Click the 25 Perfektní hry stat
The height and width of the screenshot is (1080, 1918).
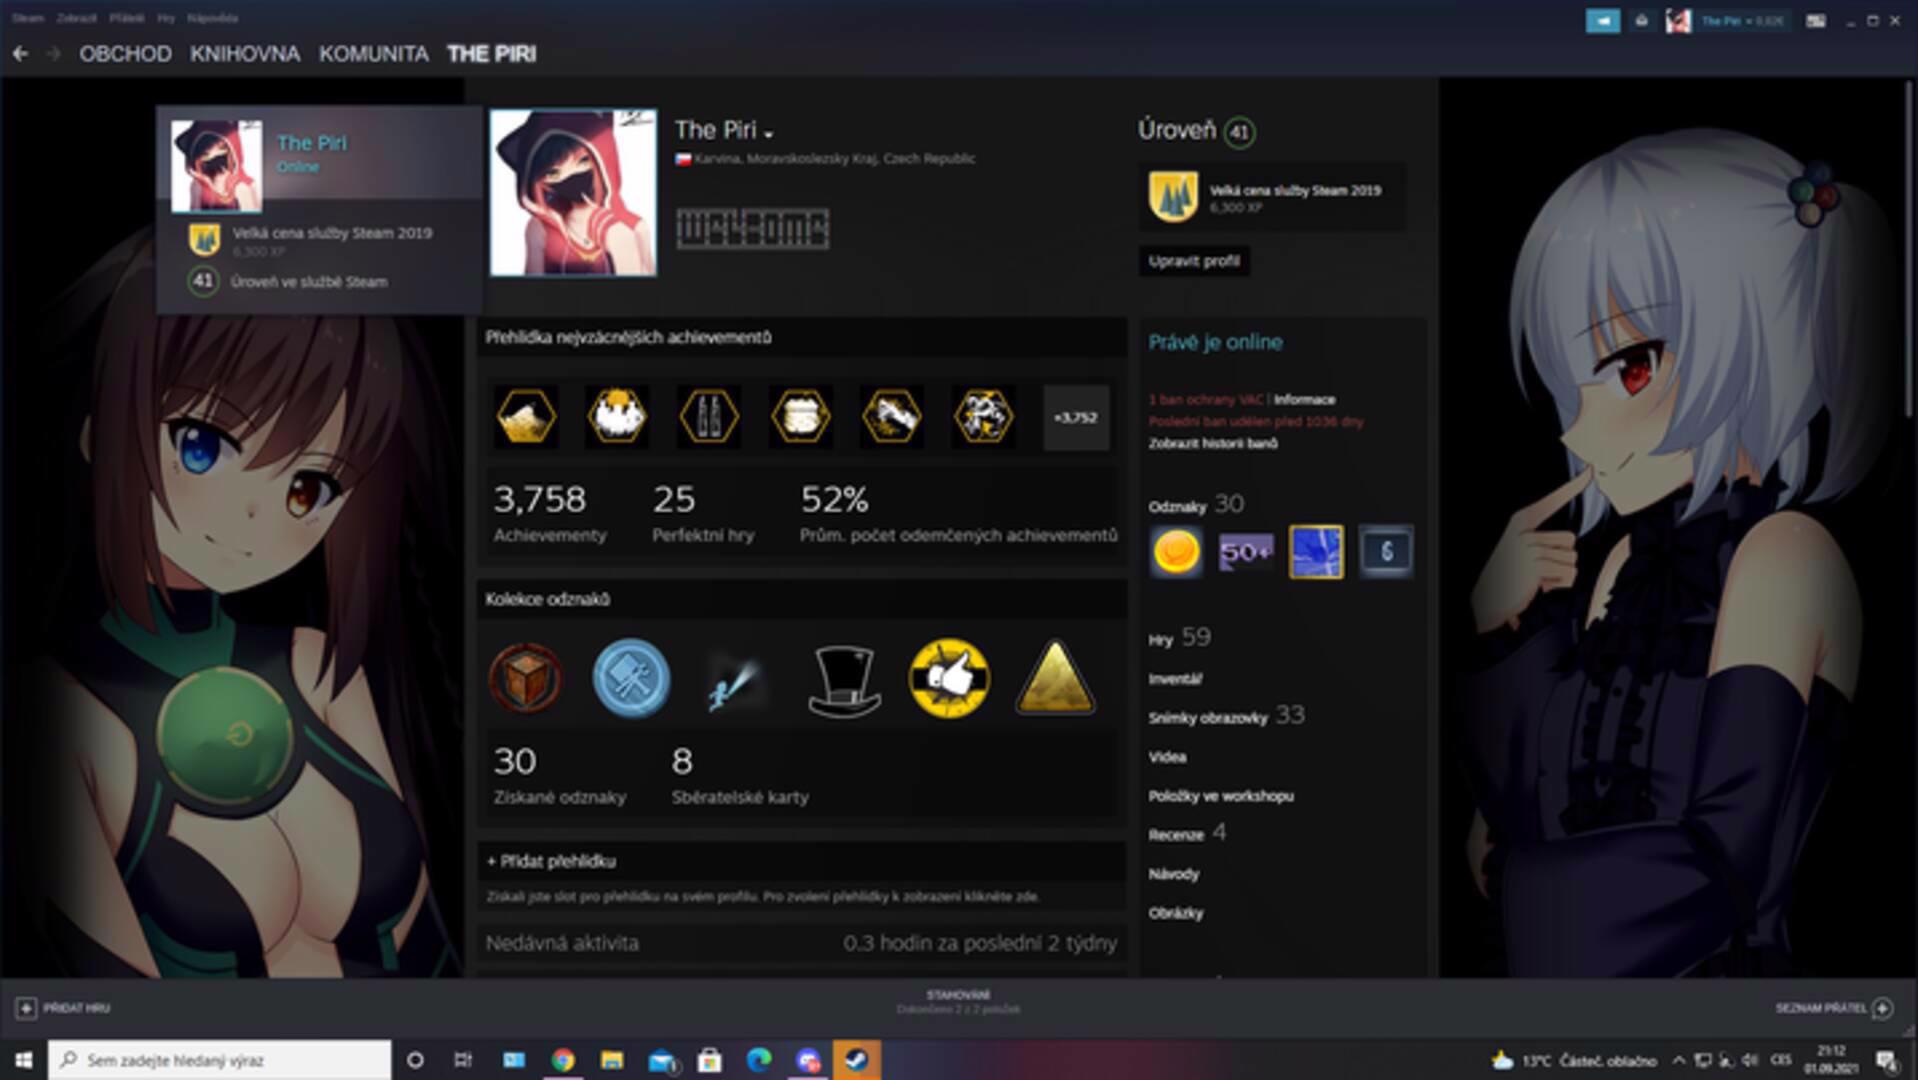pos(703,514)
